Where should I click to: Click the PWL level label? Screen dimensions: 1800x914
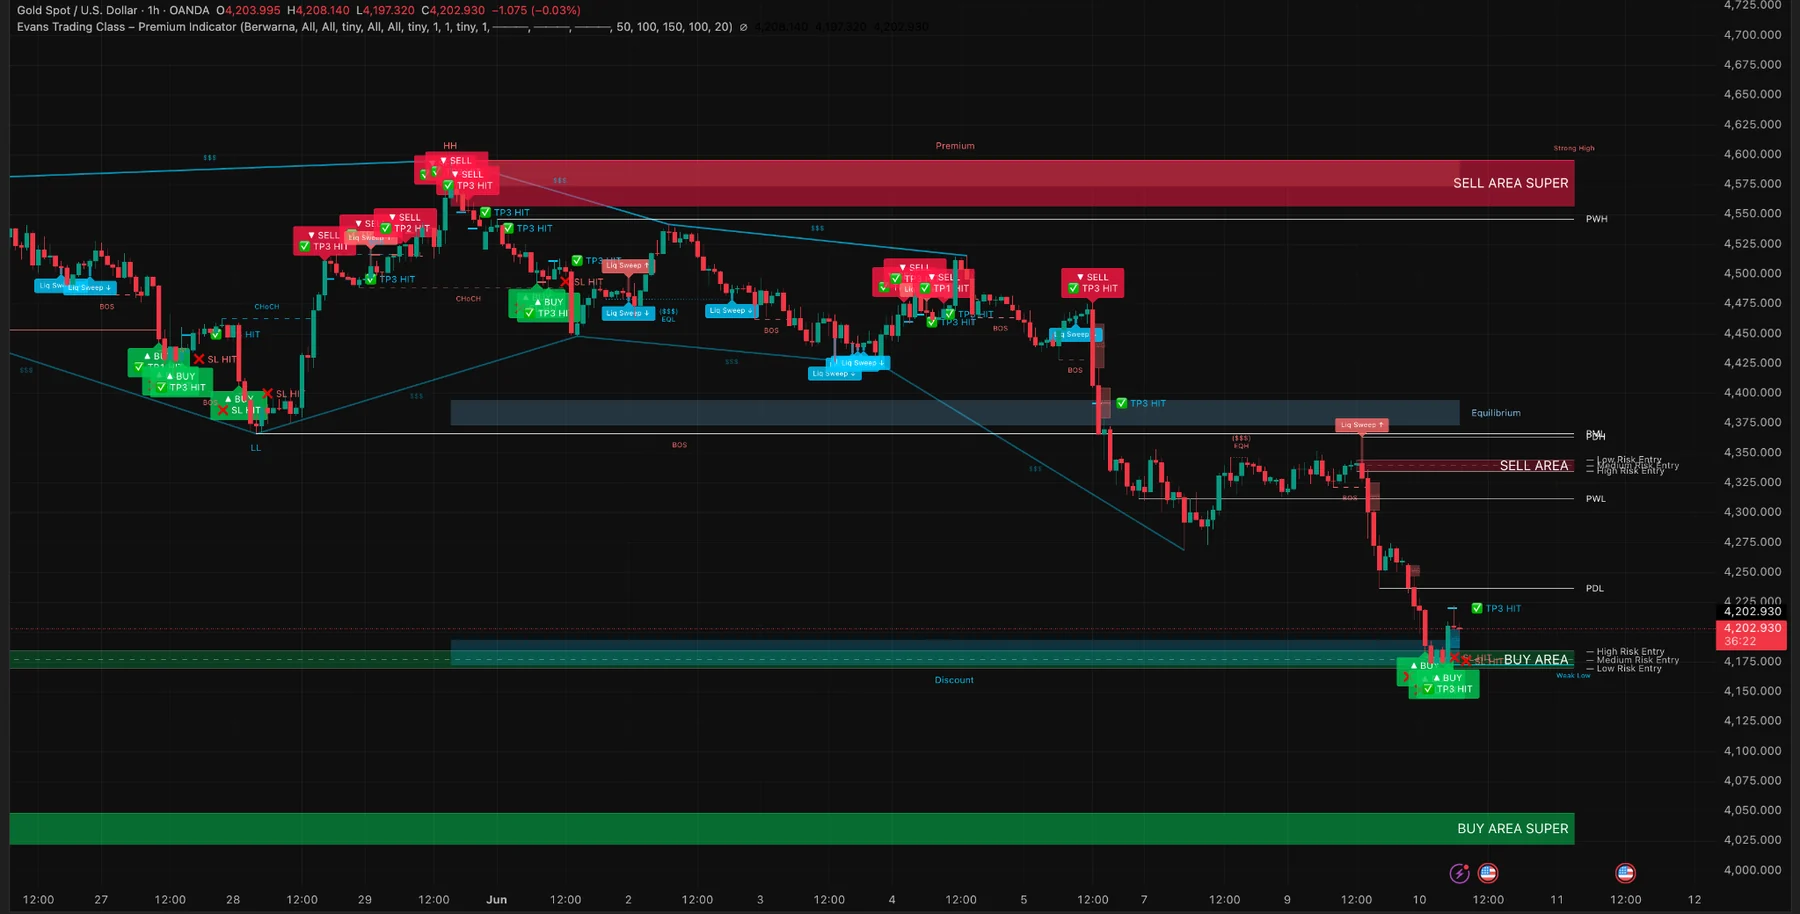point(1595,499)
